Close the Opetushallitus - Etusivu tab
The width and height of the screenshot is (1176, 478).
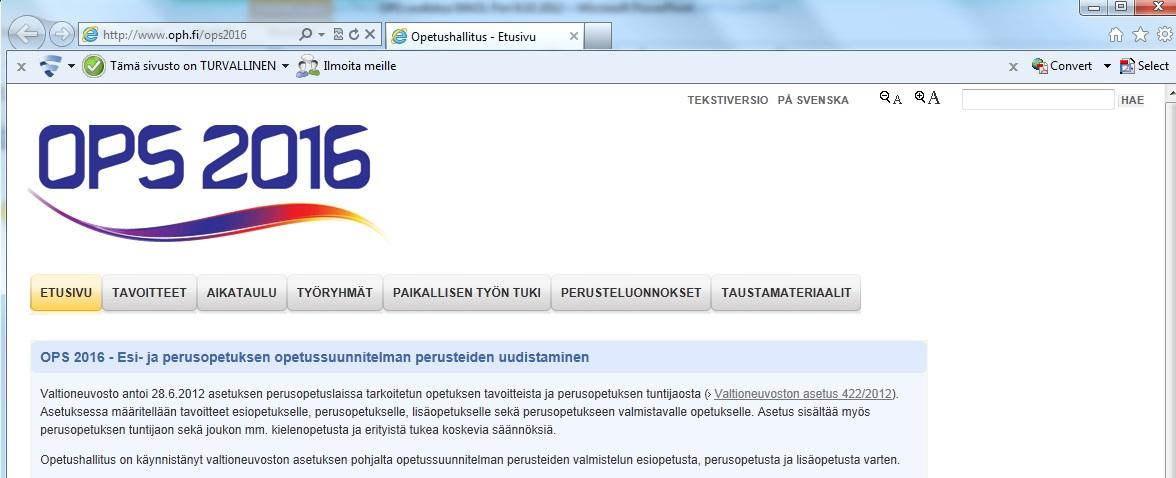tap(574, 36)
